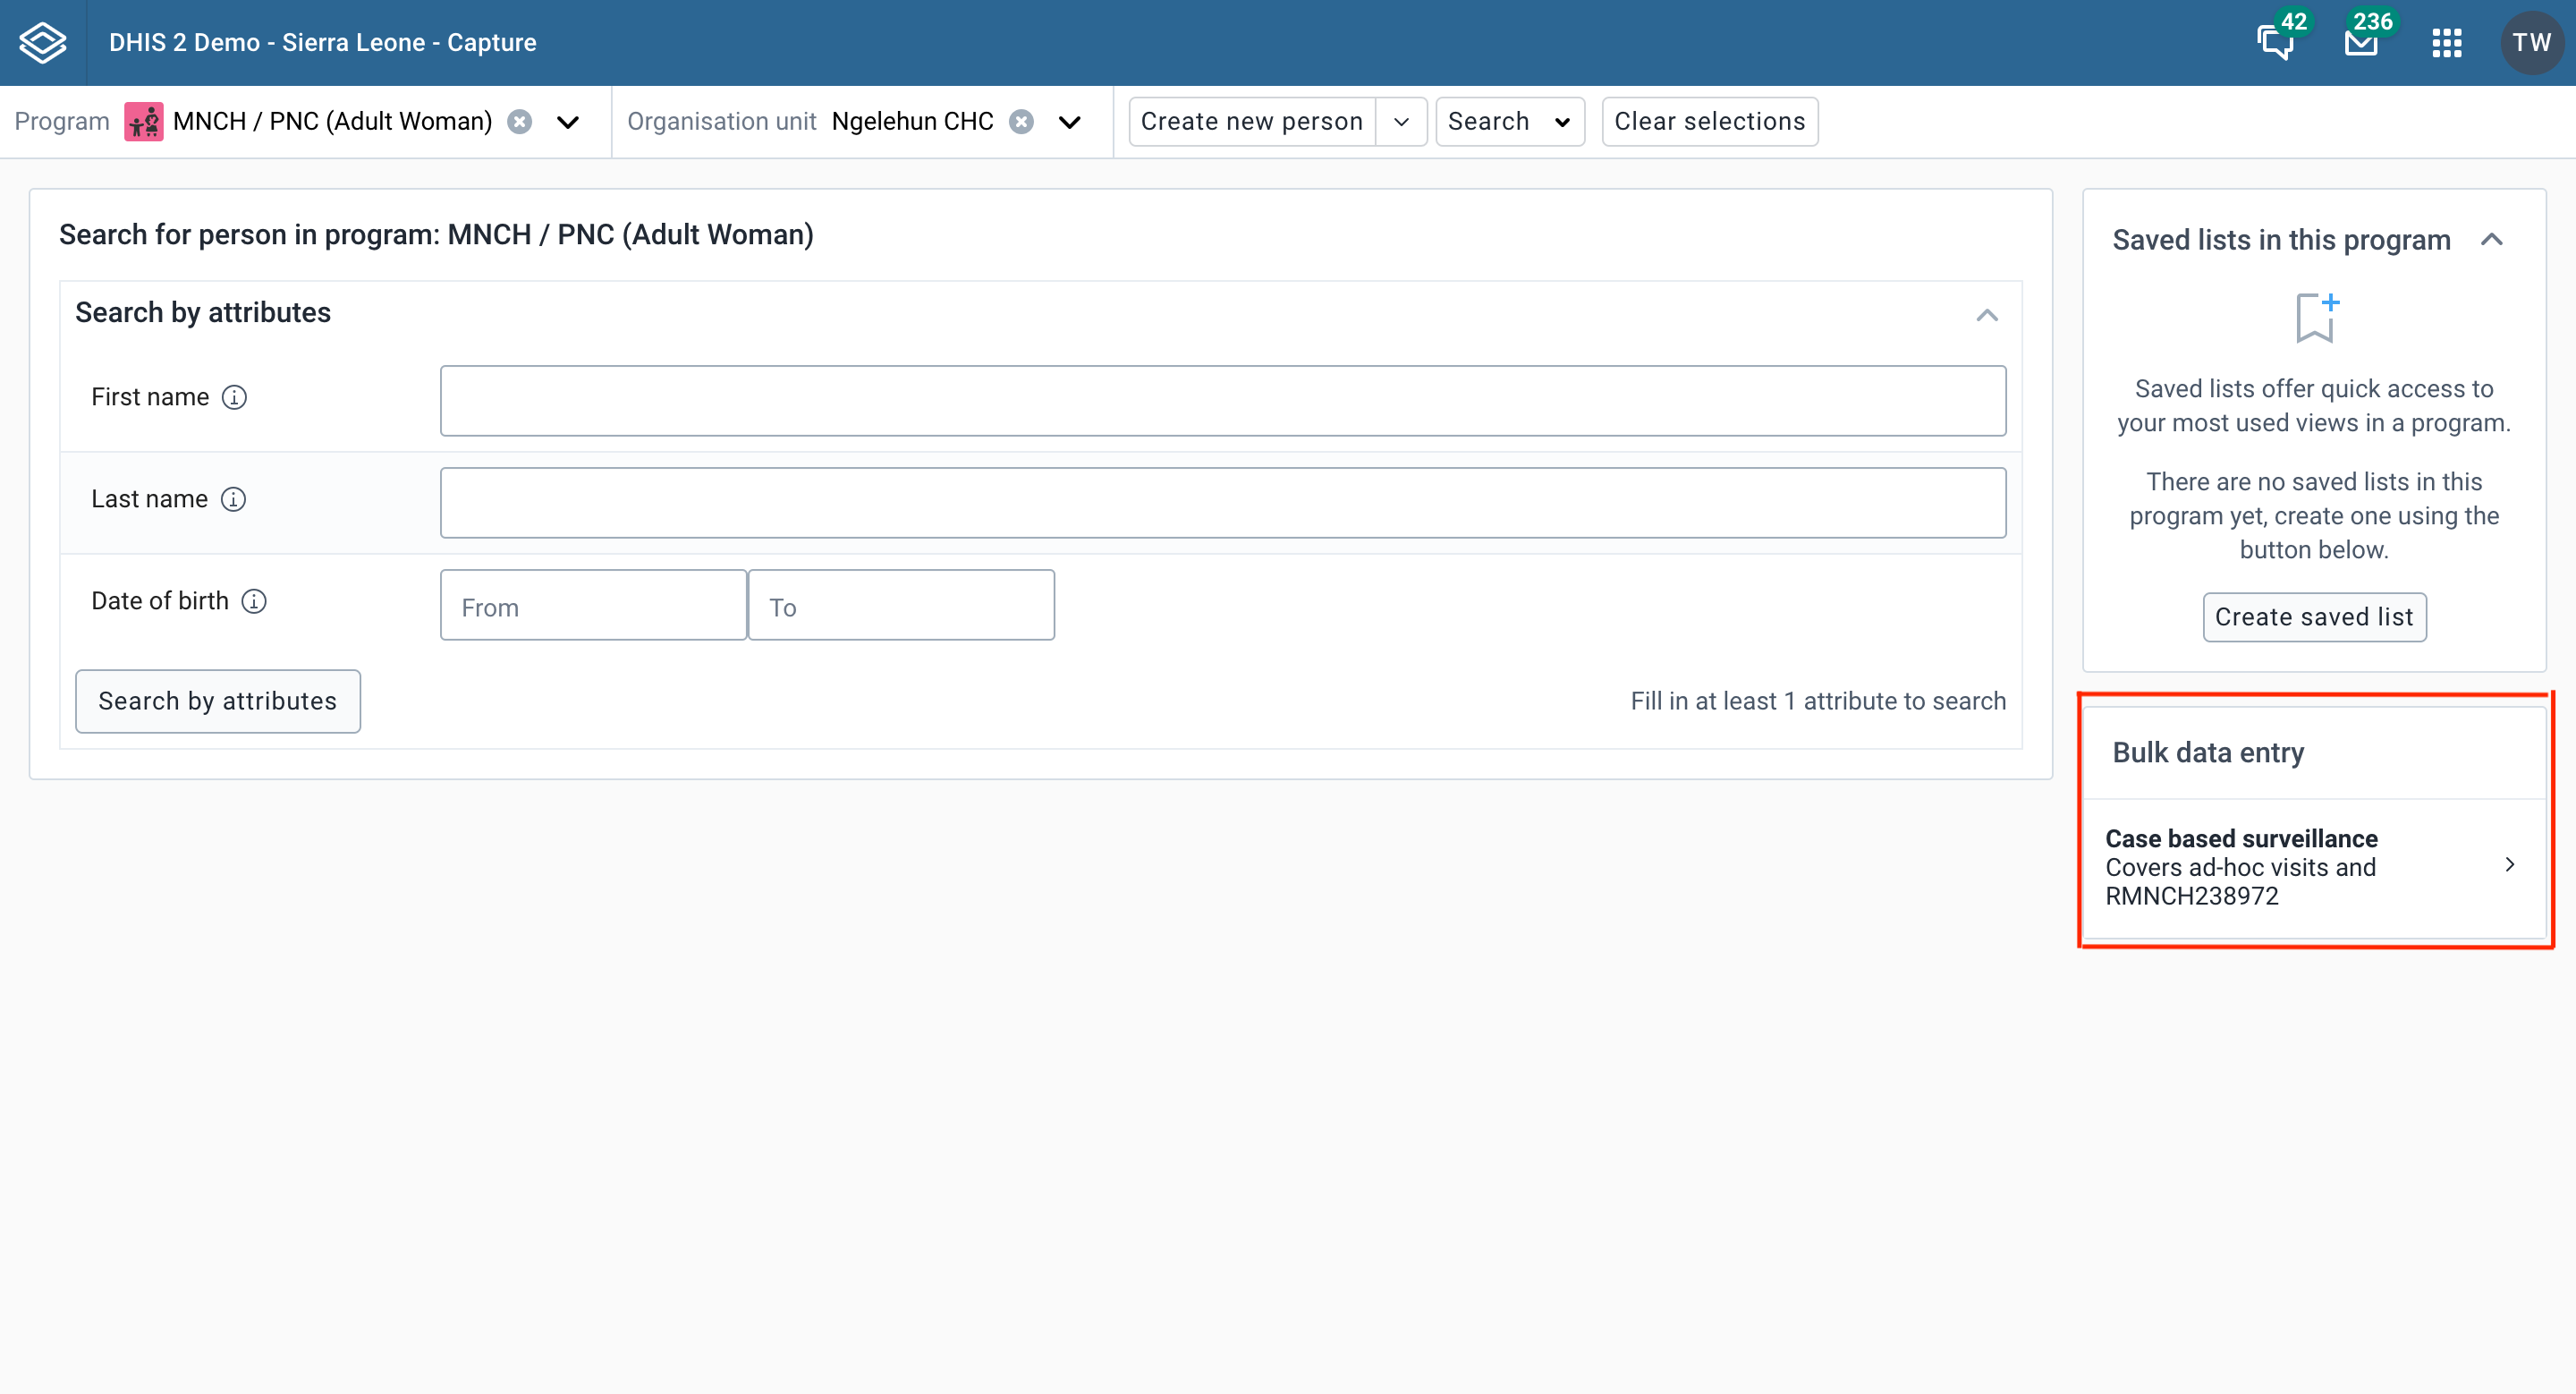Click the MNCH / PNC program icon
This screenshot has width=2576, height=1394.
click(143, 121)
